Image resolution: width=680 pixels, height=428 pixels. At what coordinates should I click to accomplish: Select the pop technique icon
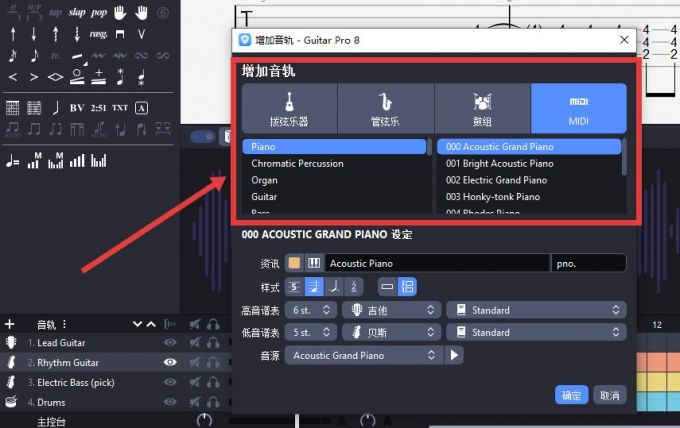99,13
